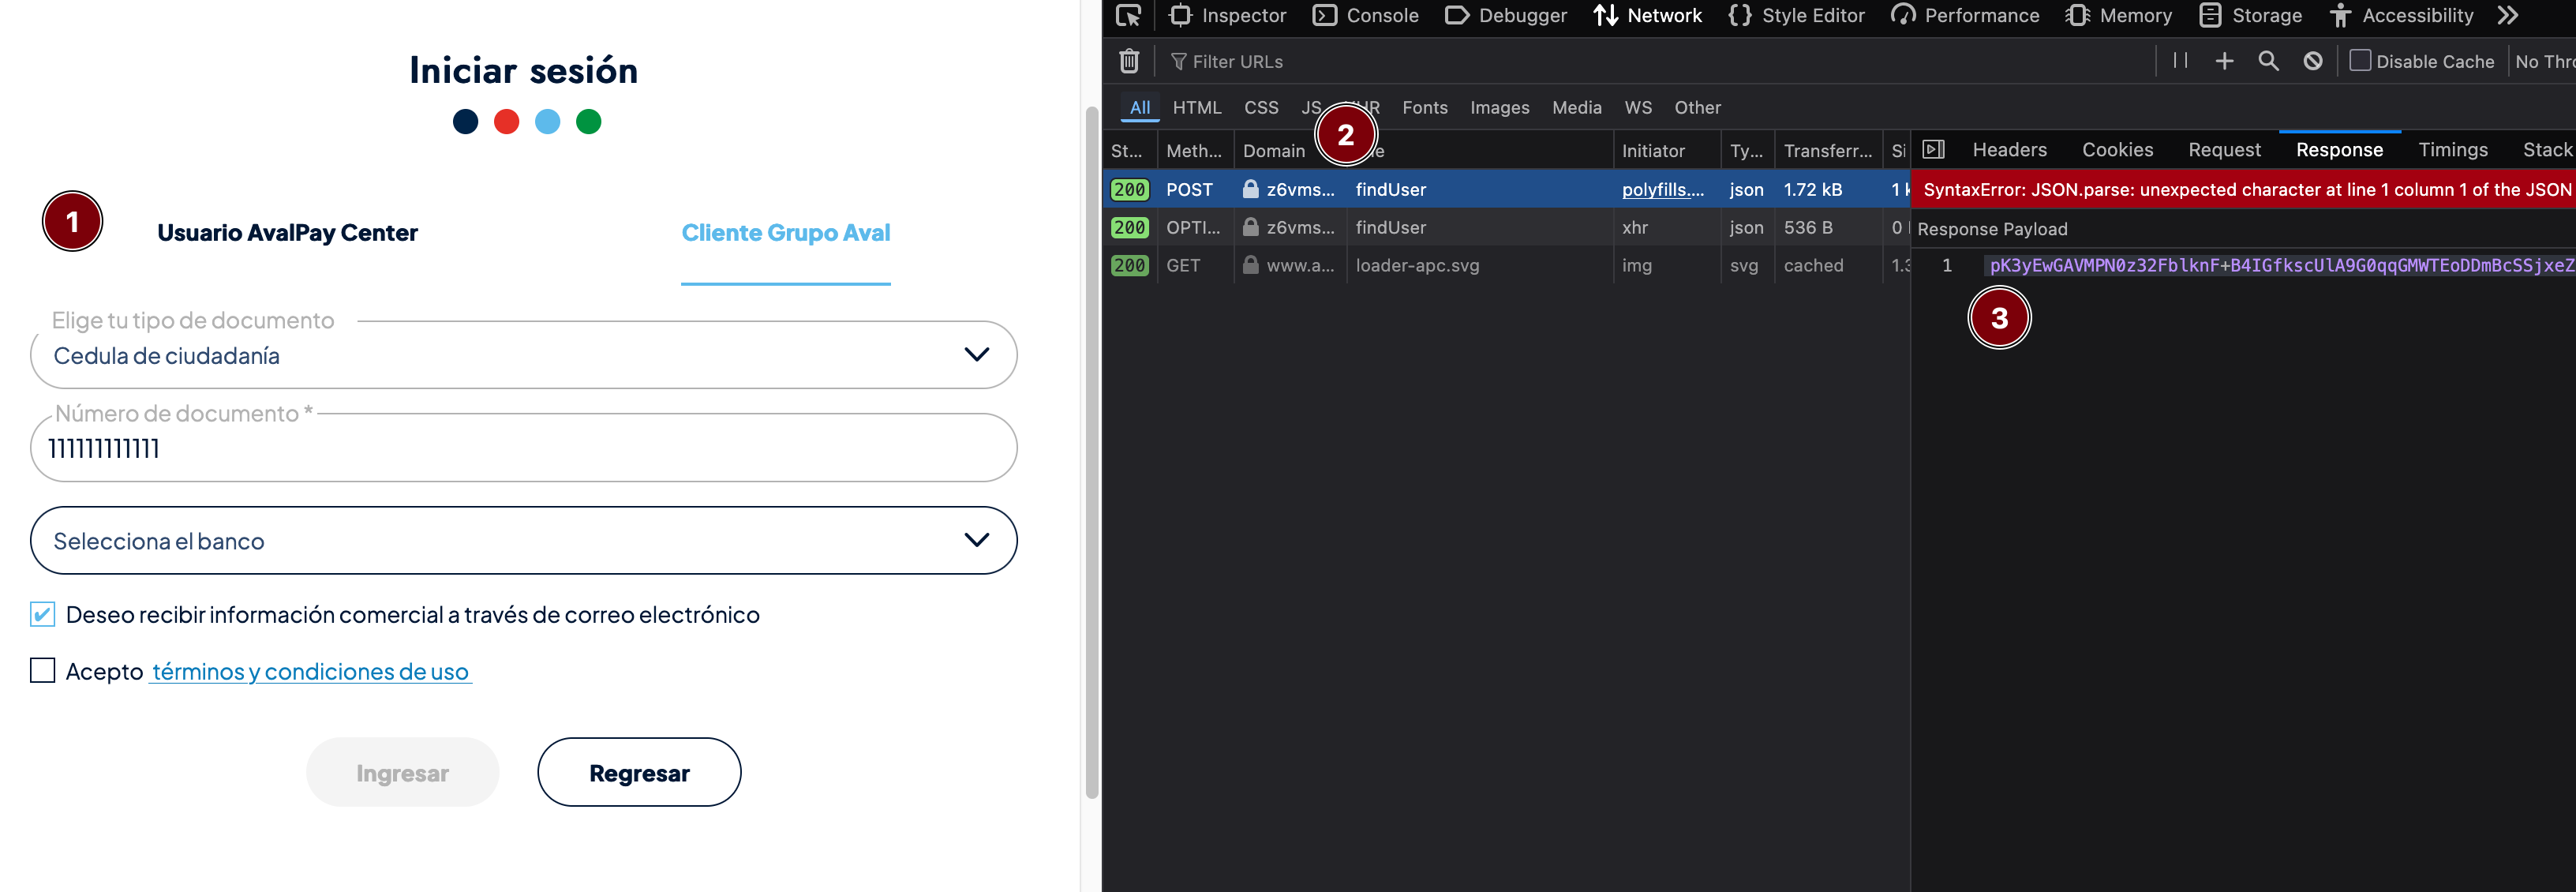Open the Timings details tab

[2452, 150]
